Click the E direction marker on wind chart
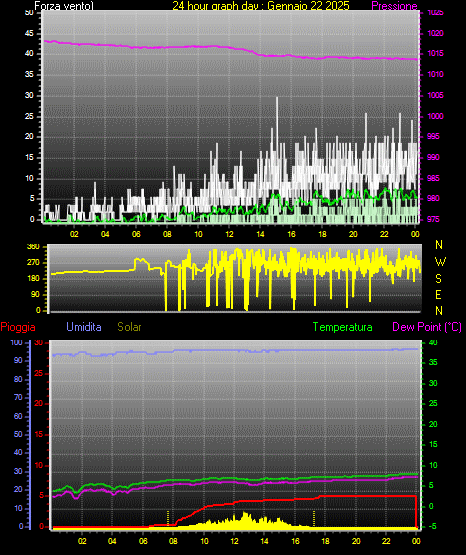 438,294
